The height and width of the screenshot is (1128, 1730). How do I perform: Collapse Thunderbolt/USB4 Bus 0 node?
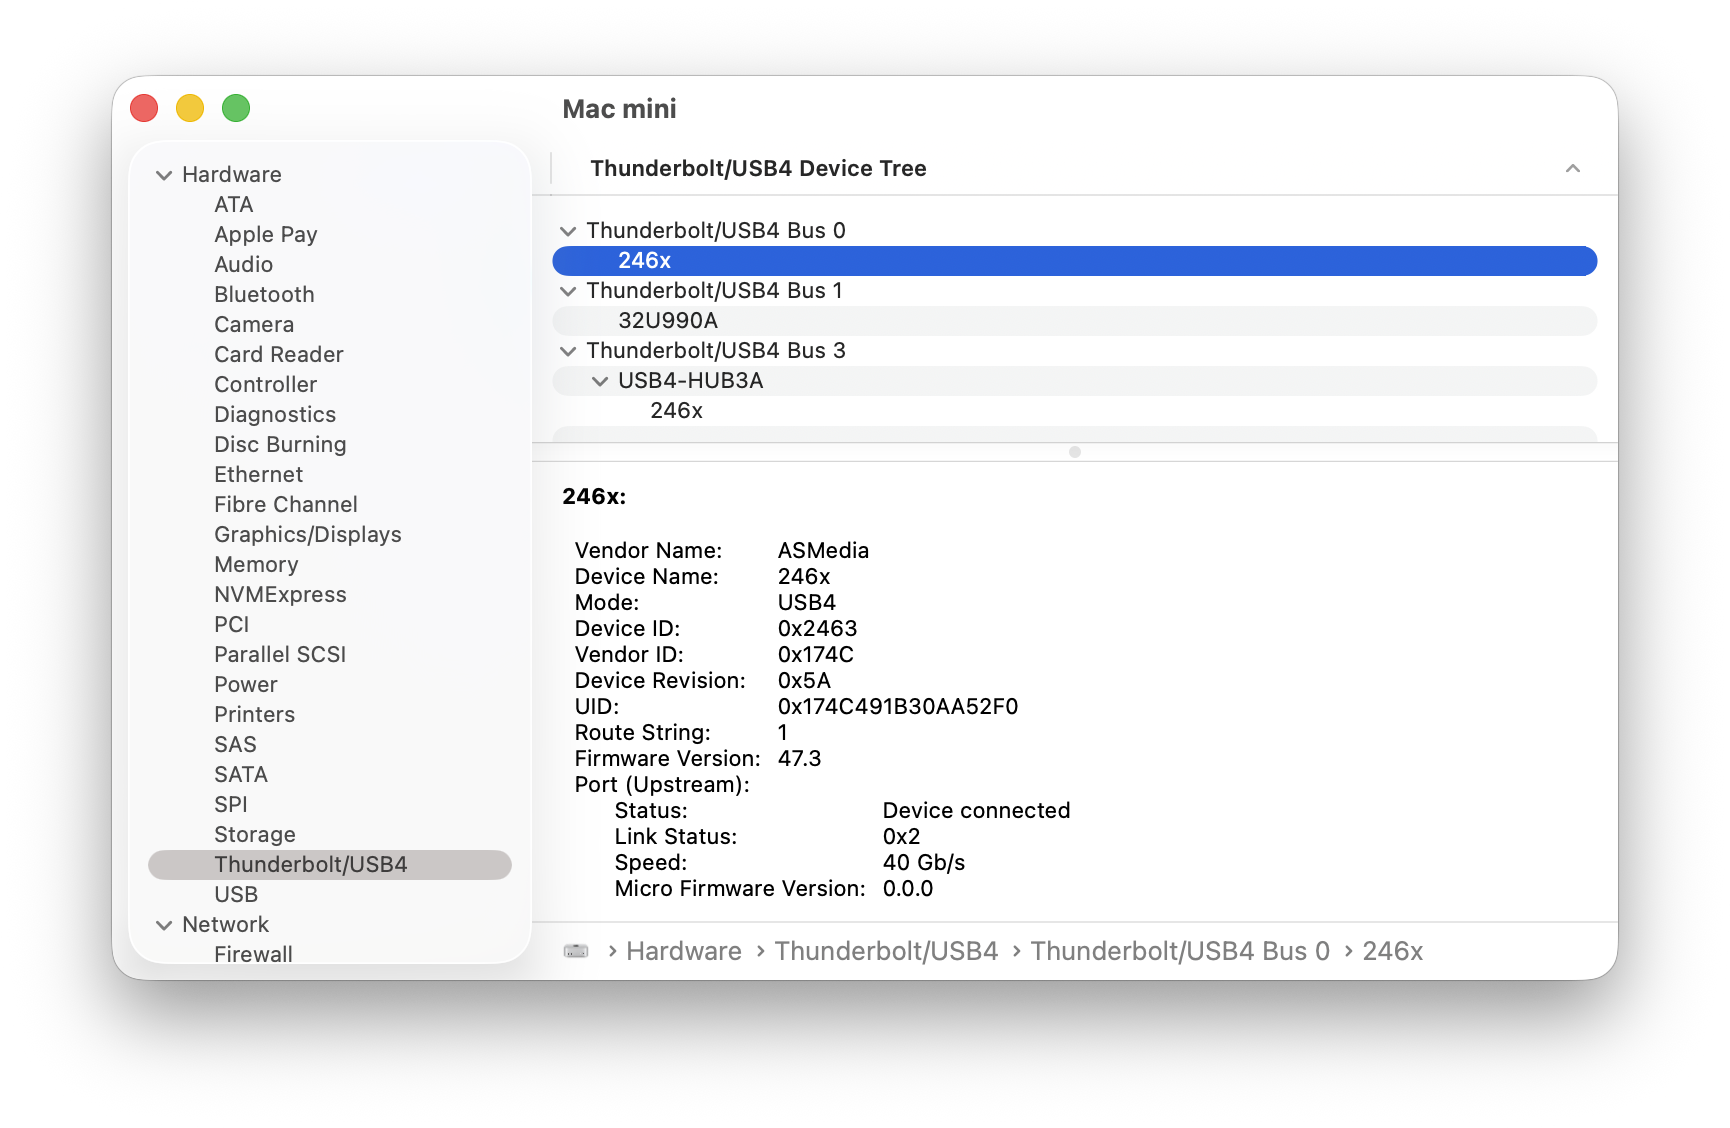click(568, 230)
